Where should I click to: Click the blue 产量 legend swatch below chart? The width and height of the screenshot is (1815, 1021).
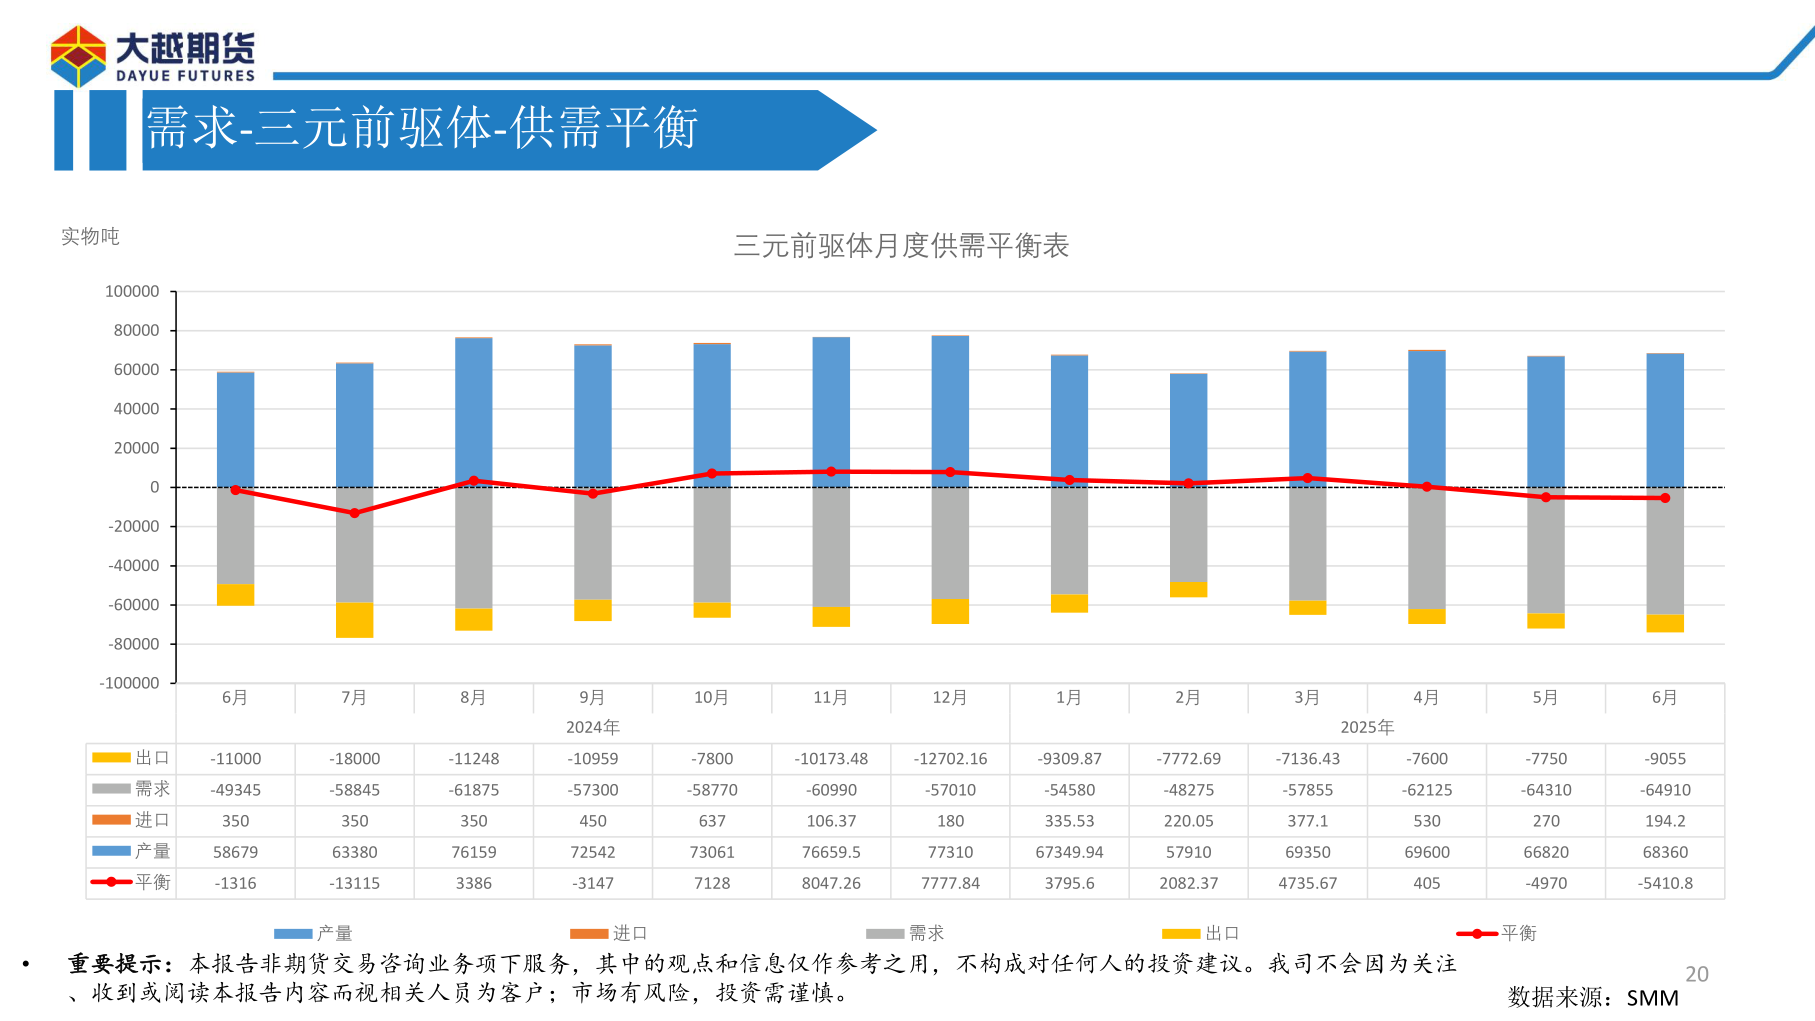tap(293, 934)
